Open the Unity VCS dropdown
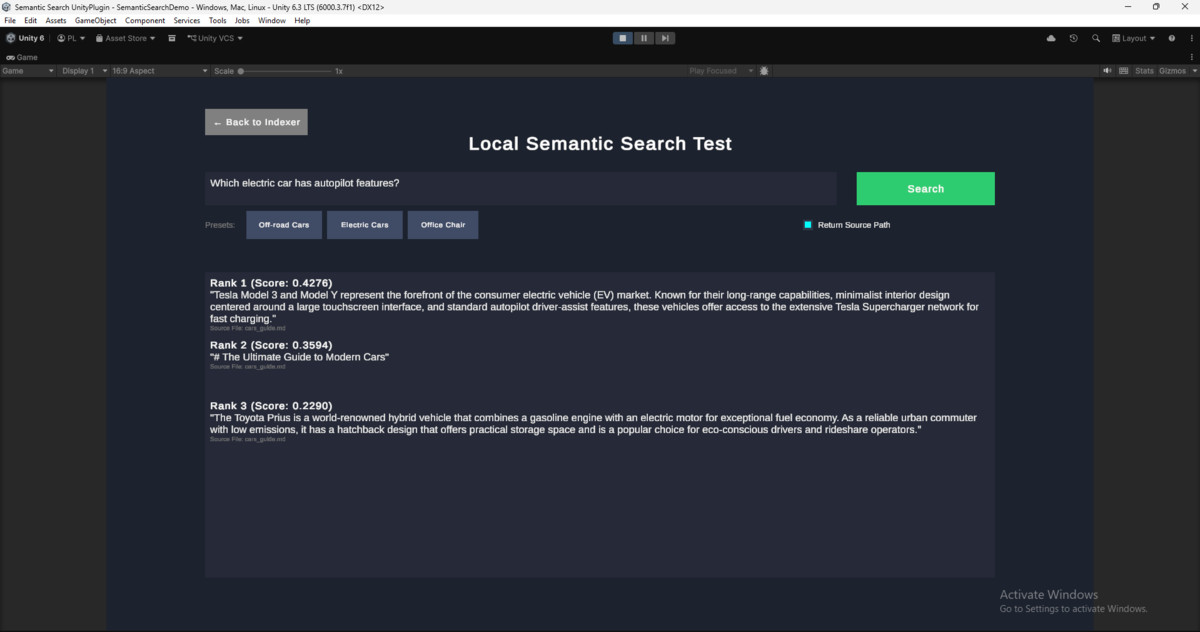1200x632 pixels. (215, 38)
